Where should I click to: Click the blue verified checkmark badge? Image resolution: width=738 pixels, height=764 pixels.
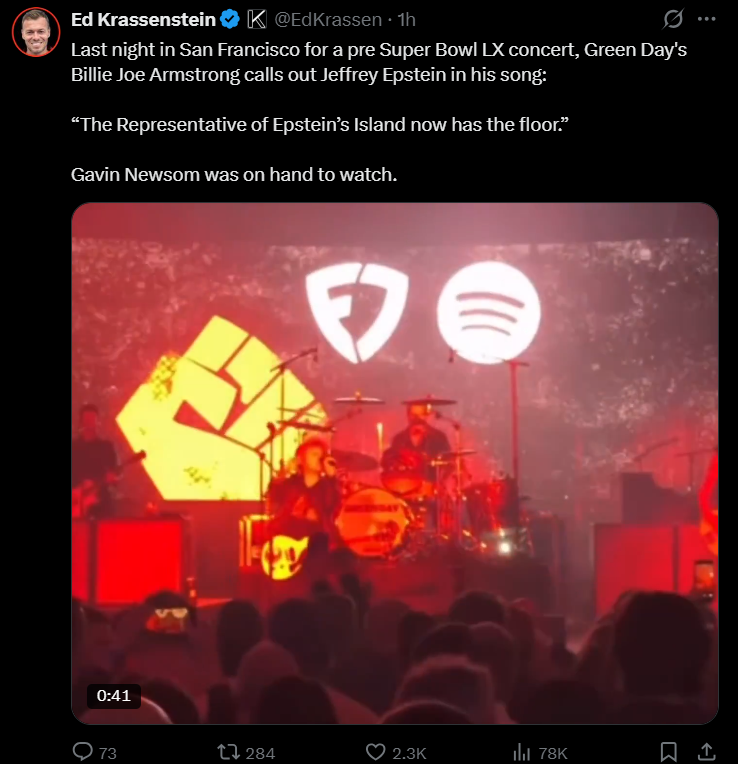click(x=230, y=19)
